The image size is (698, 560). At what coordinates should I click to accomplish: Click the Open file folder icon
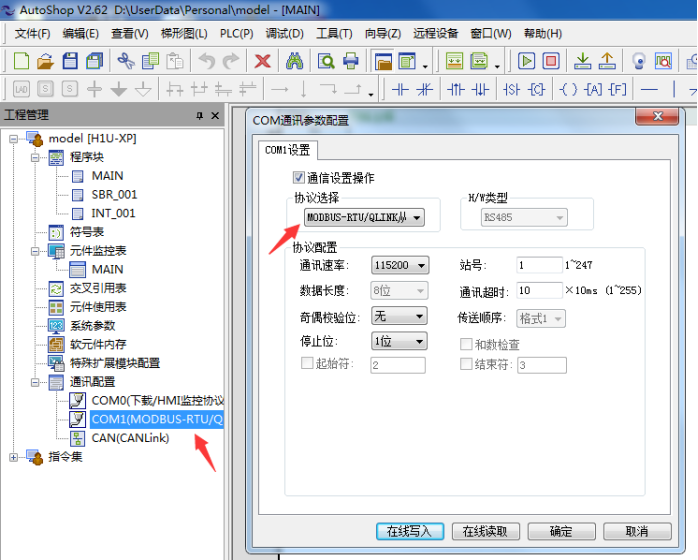[43, 61]
